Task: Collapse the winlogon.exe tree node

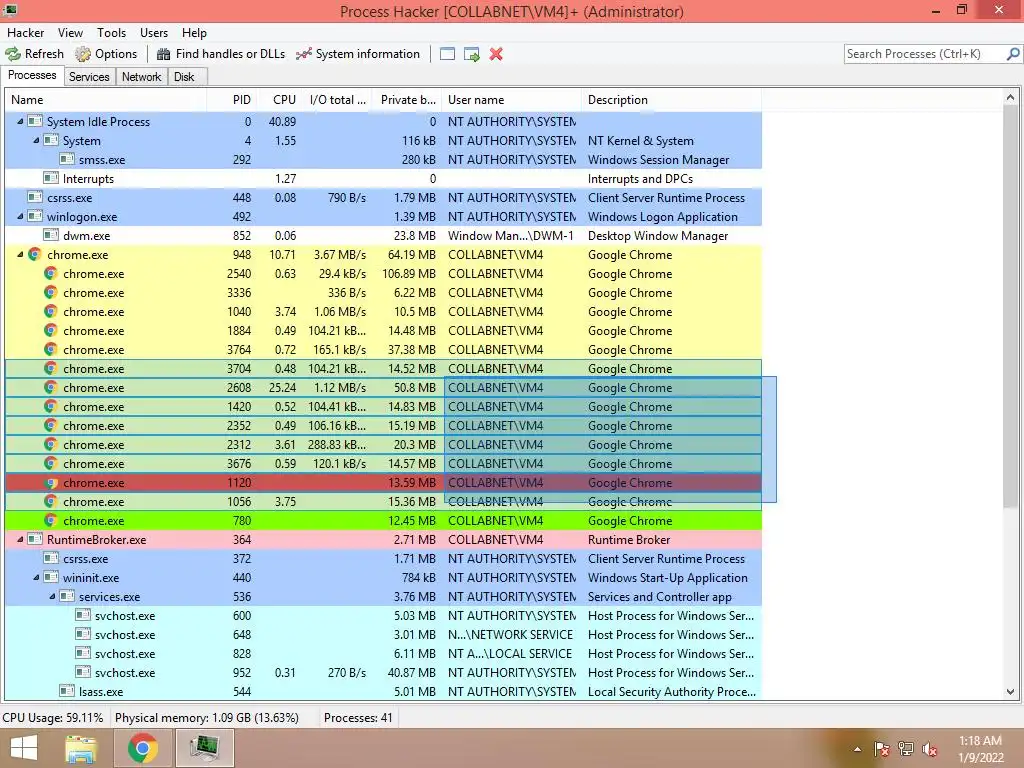Action: (x=20, y=217)
